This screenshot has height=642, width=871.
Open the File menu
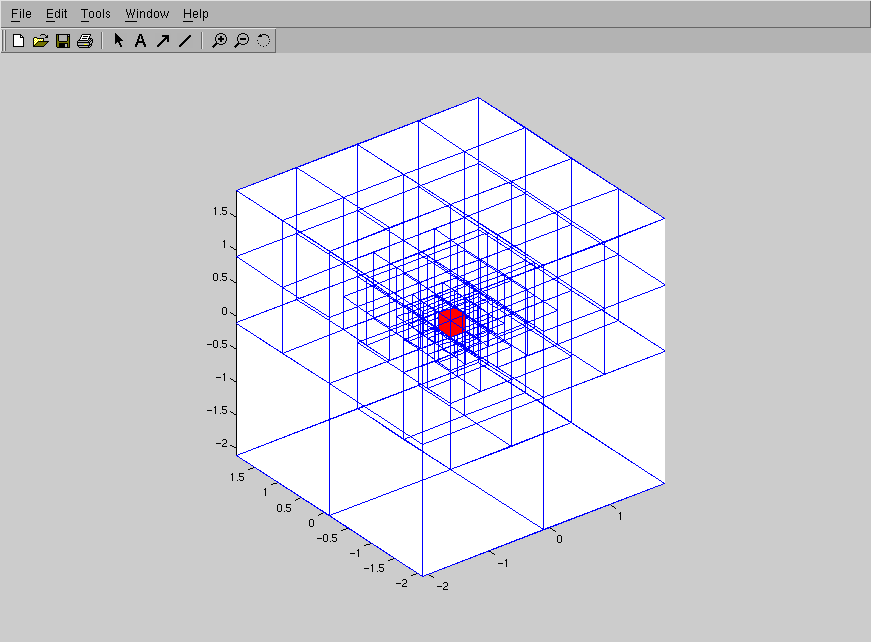pos(21,14)
